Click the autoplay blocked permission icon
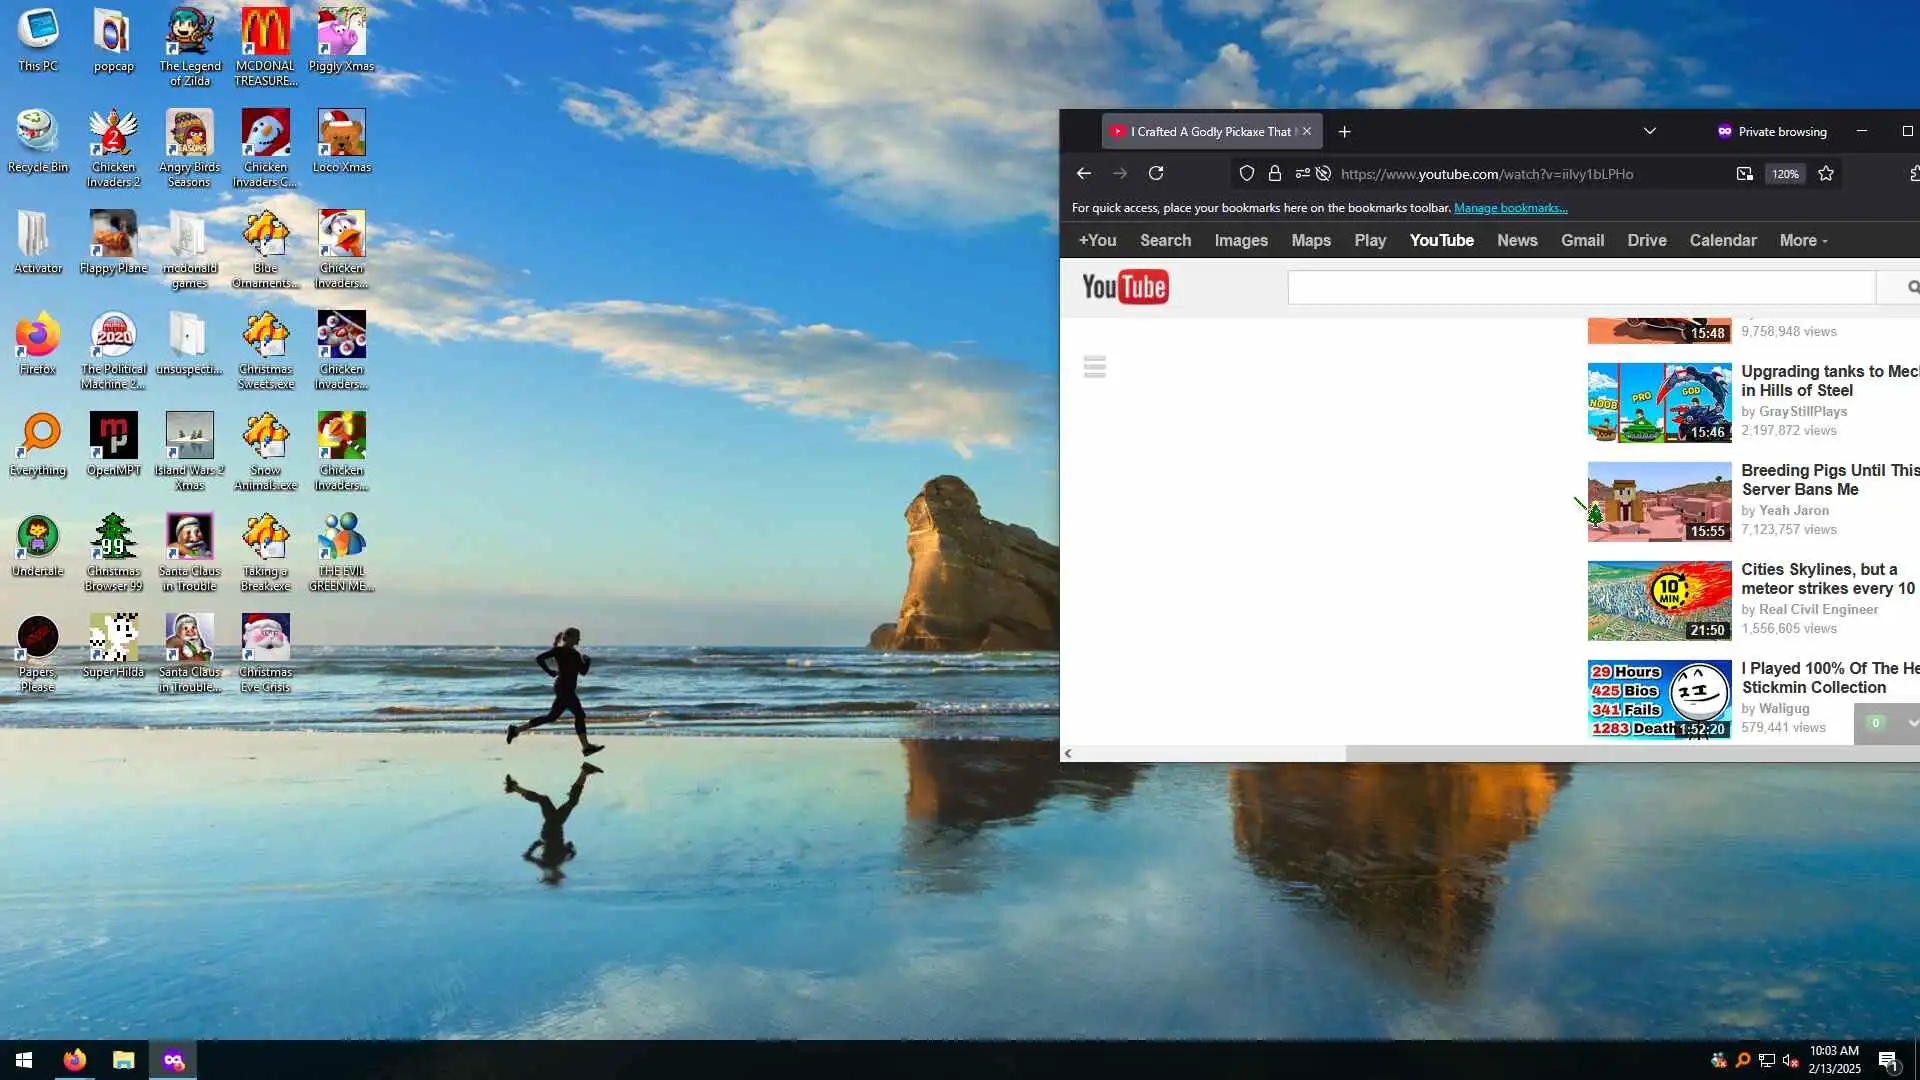The width and height of the screenshot is (1920, 1080). 1323,173
